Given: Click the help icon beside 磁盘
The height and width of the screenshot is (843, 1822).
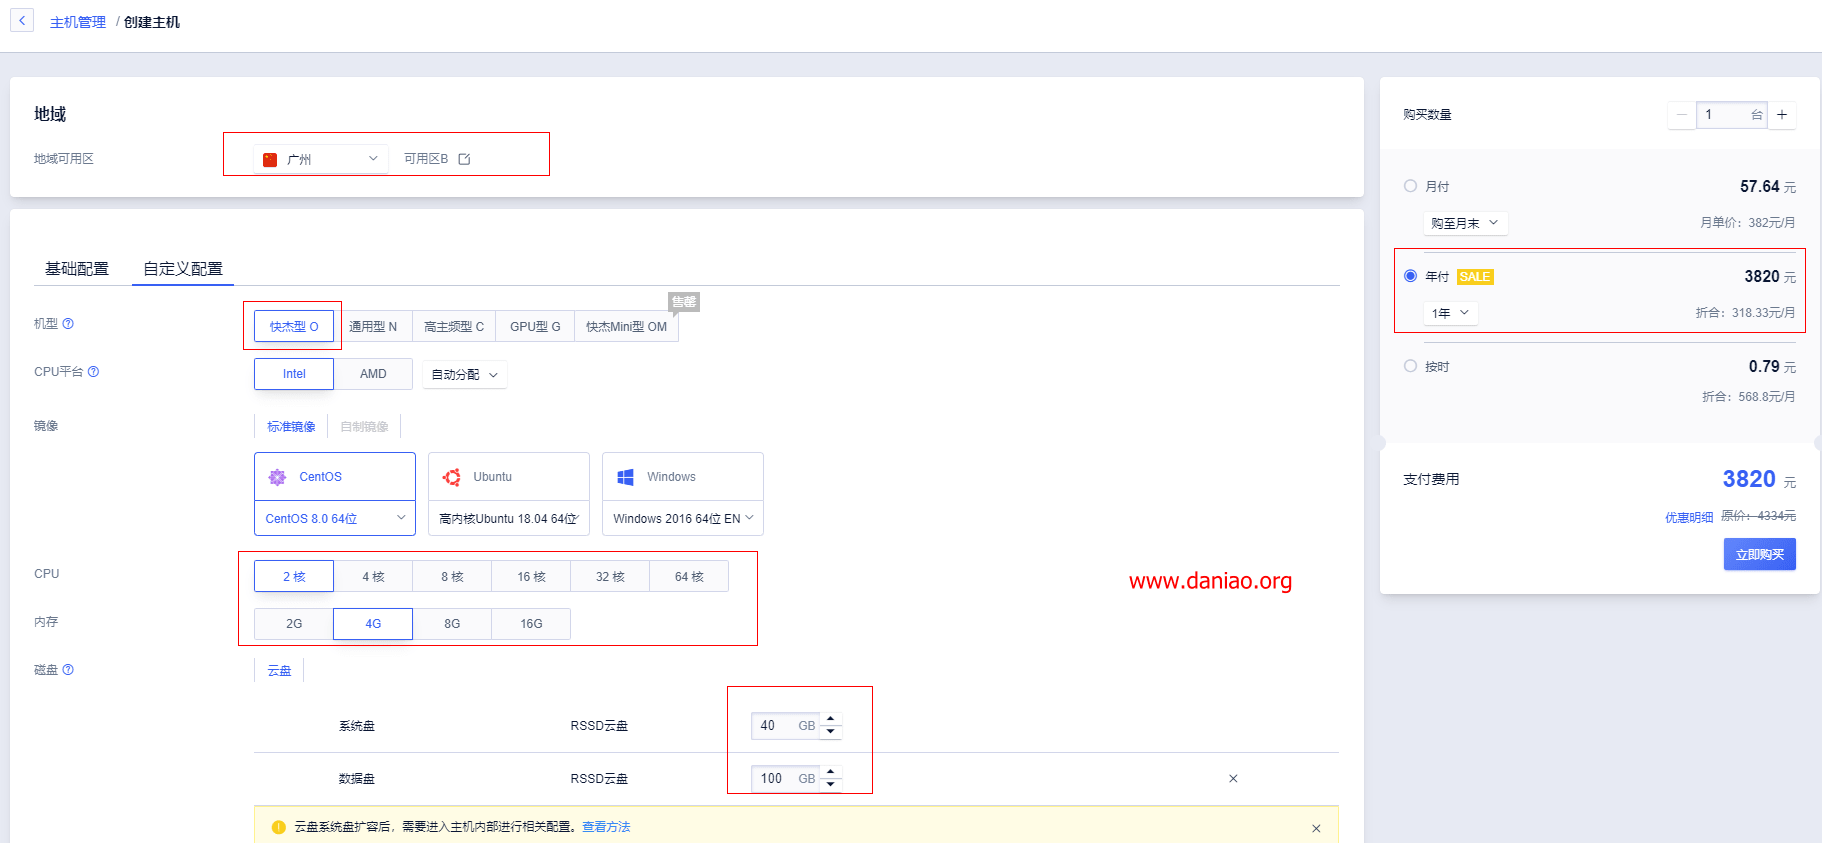Looking at the screenshot, I should [x=68, y=670].
